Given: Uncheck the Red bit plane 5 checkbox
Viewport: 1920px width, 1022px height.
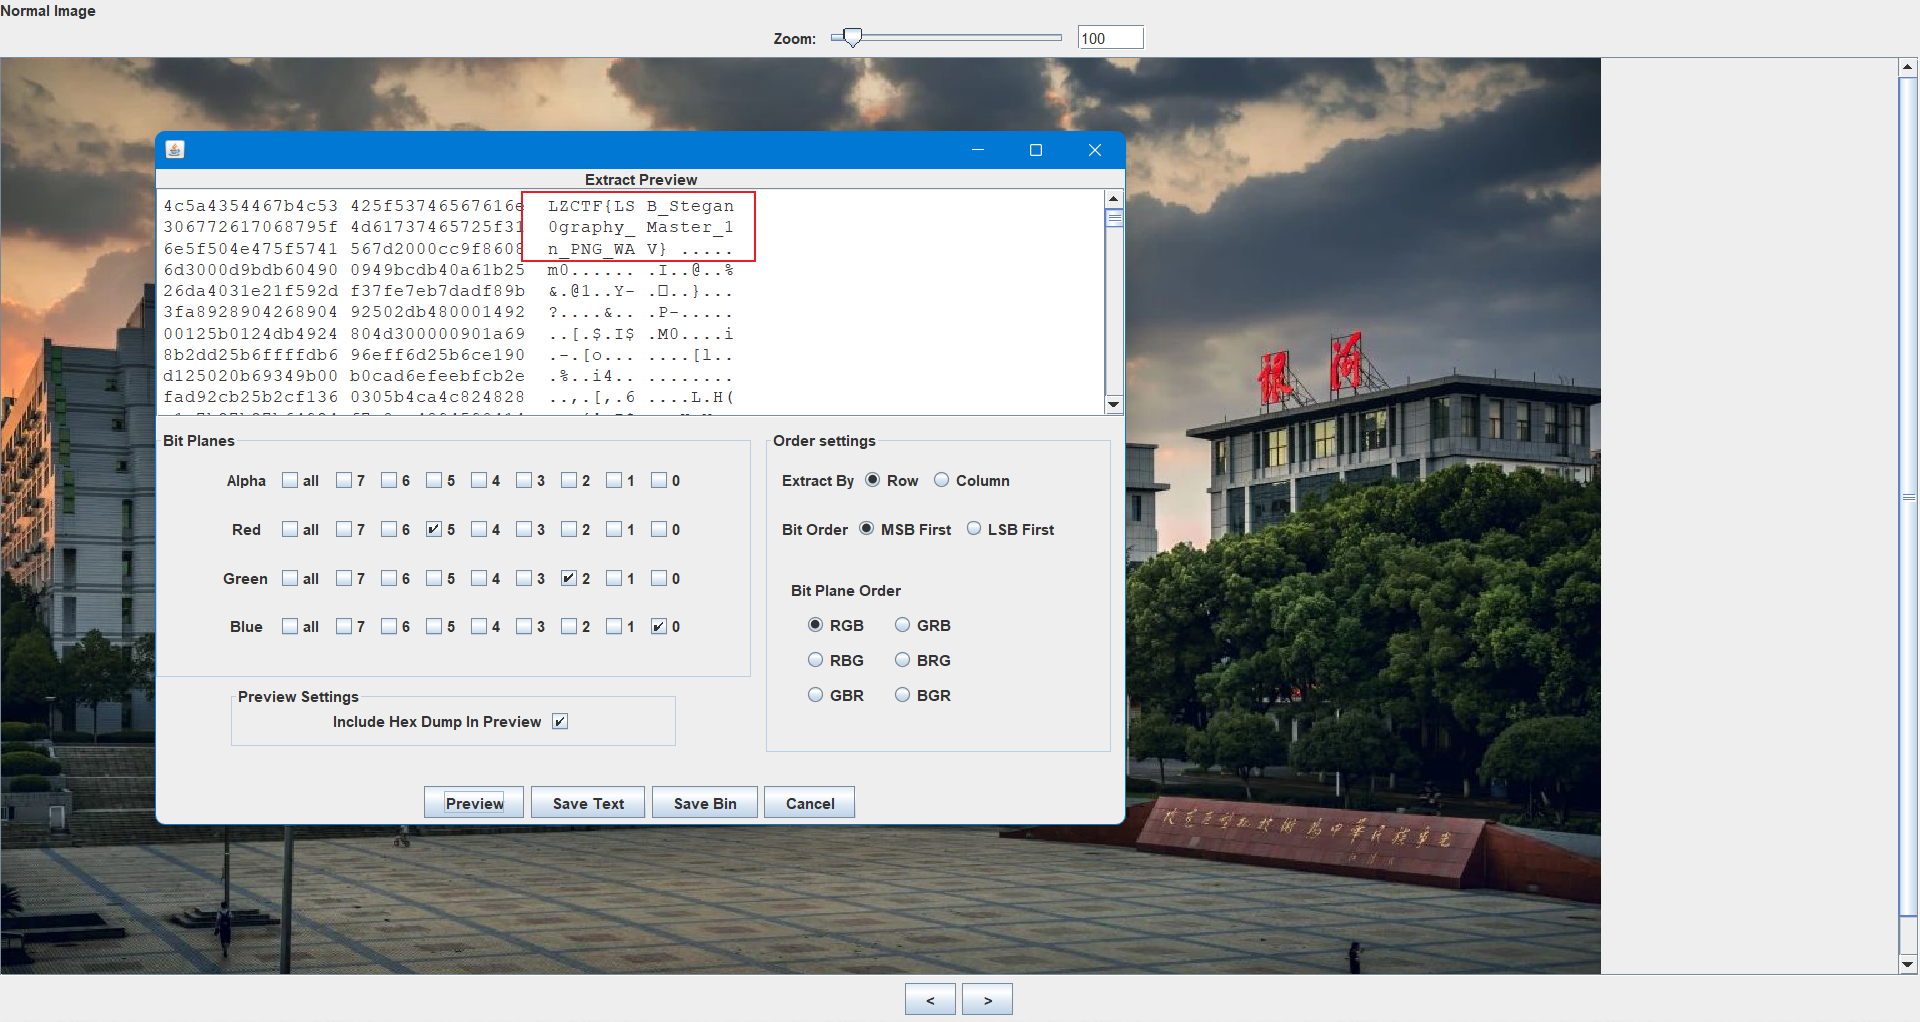Looking at the screenshot, I should pyautogui.click(x=434, y=529).
